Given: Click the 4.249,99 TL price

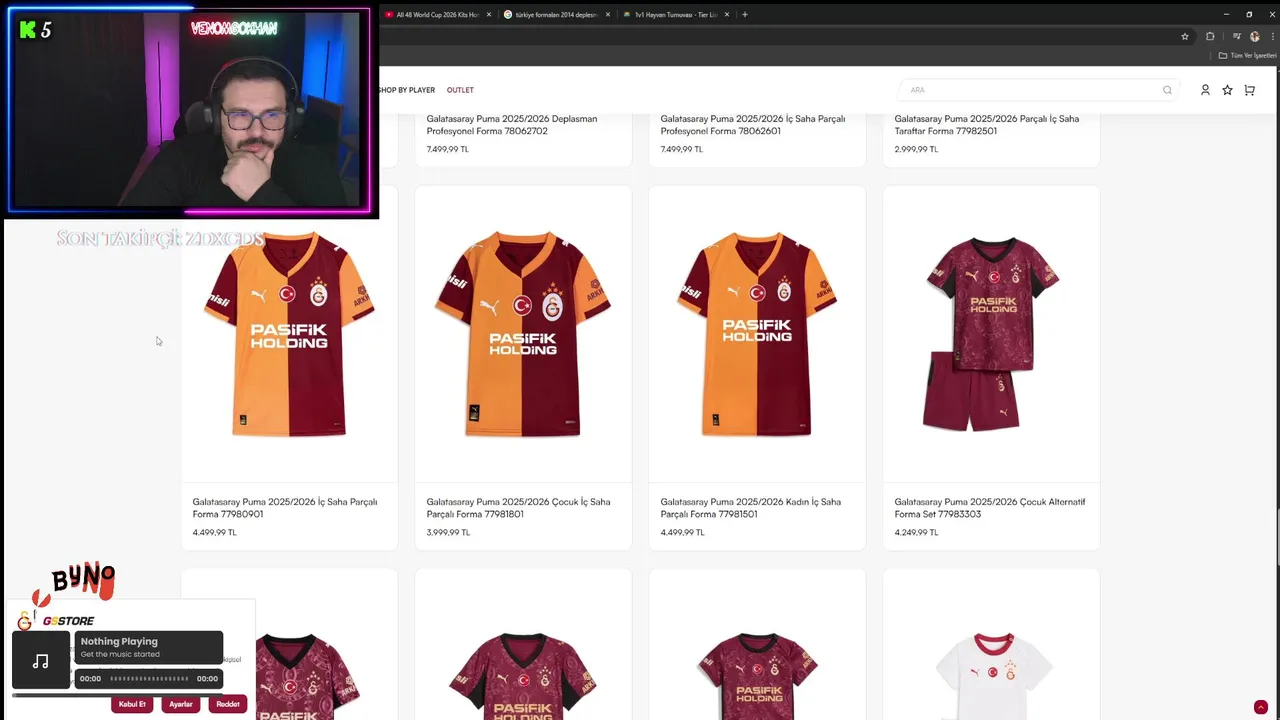Looking at the screenshot, I should pyautogui.click(x=916, y=532).
